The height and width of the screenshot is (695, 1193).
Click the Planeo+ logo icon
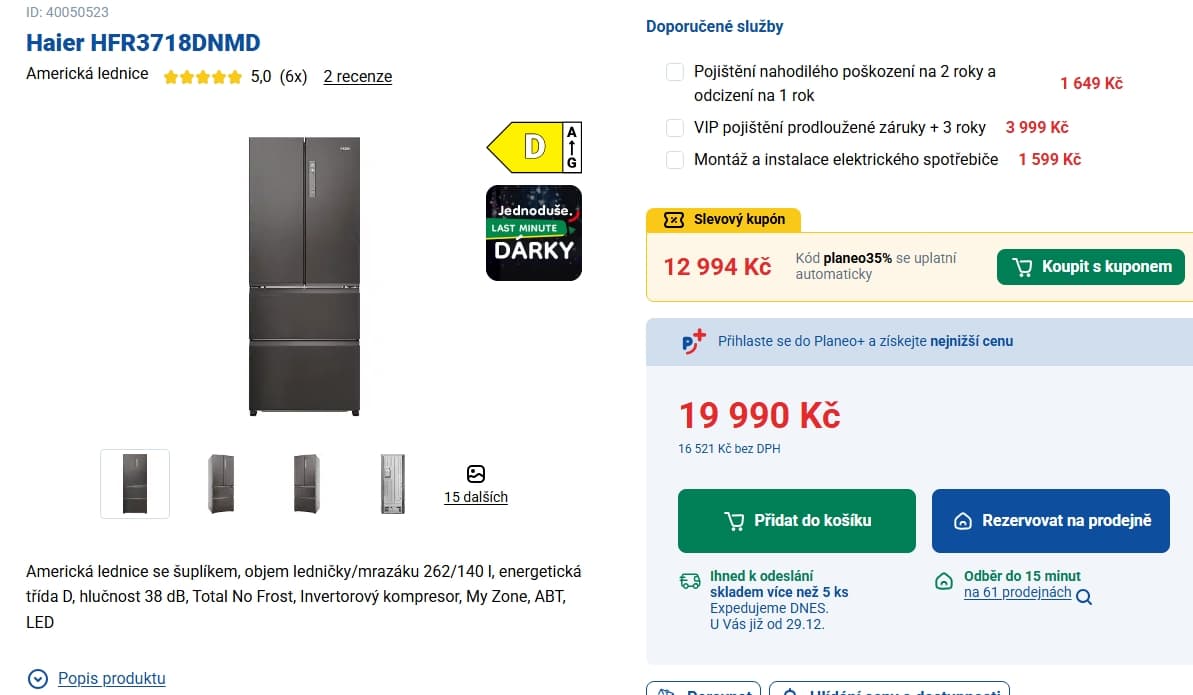click(x=689, y=341)
